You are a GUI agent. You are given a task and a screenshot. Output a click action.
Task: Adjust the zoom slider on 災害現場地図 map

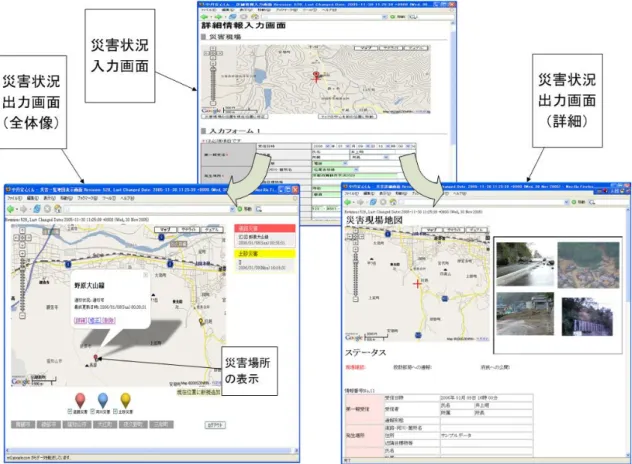(356, 274)
